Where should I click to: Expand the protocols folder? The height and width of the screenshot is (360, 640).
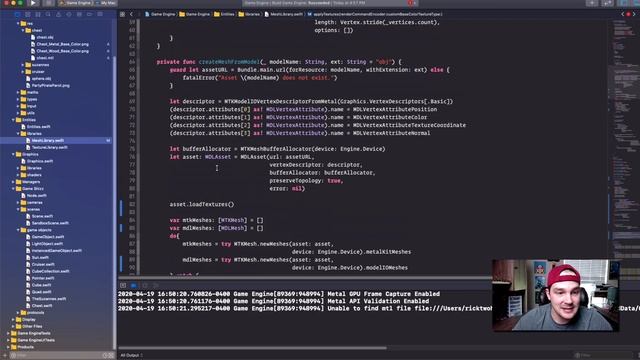point(18,313)
